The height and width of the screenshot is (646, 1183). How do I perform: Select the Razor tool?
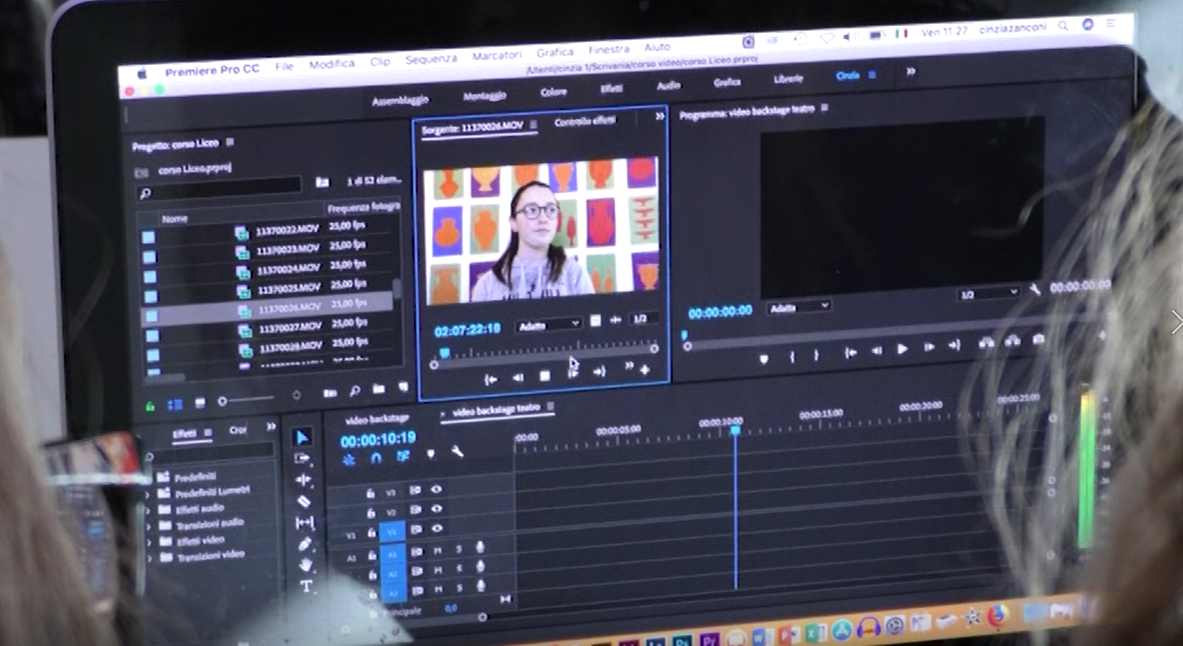coord(303,501)
